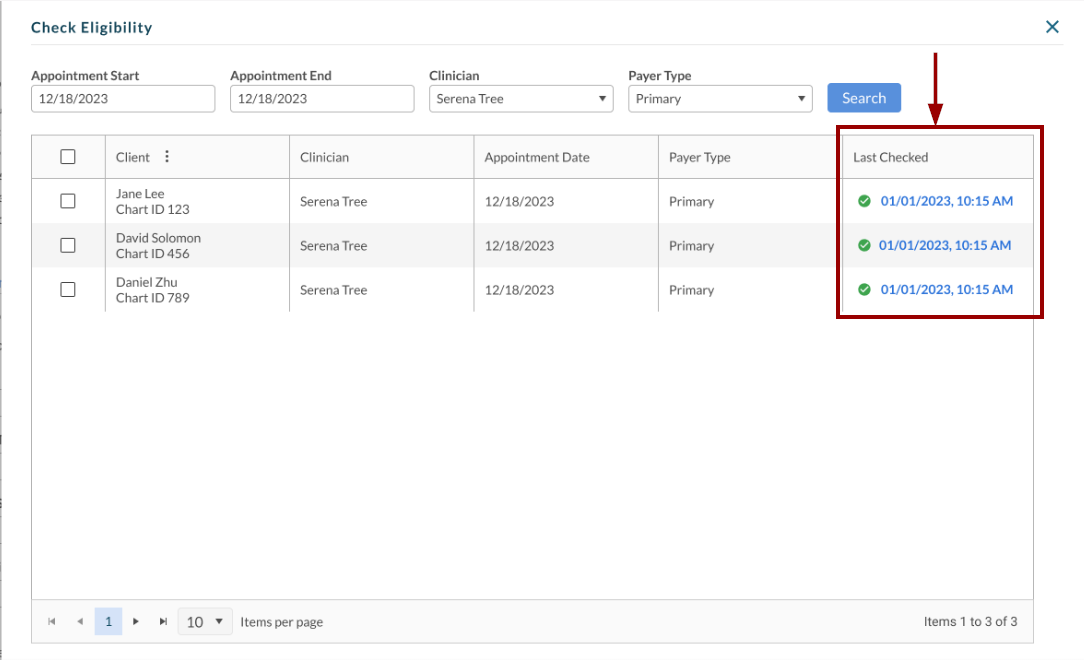This screenshot has width=1084, height=660.
Task: Change items per page dropdown
Action: tap(205, 622)
